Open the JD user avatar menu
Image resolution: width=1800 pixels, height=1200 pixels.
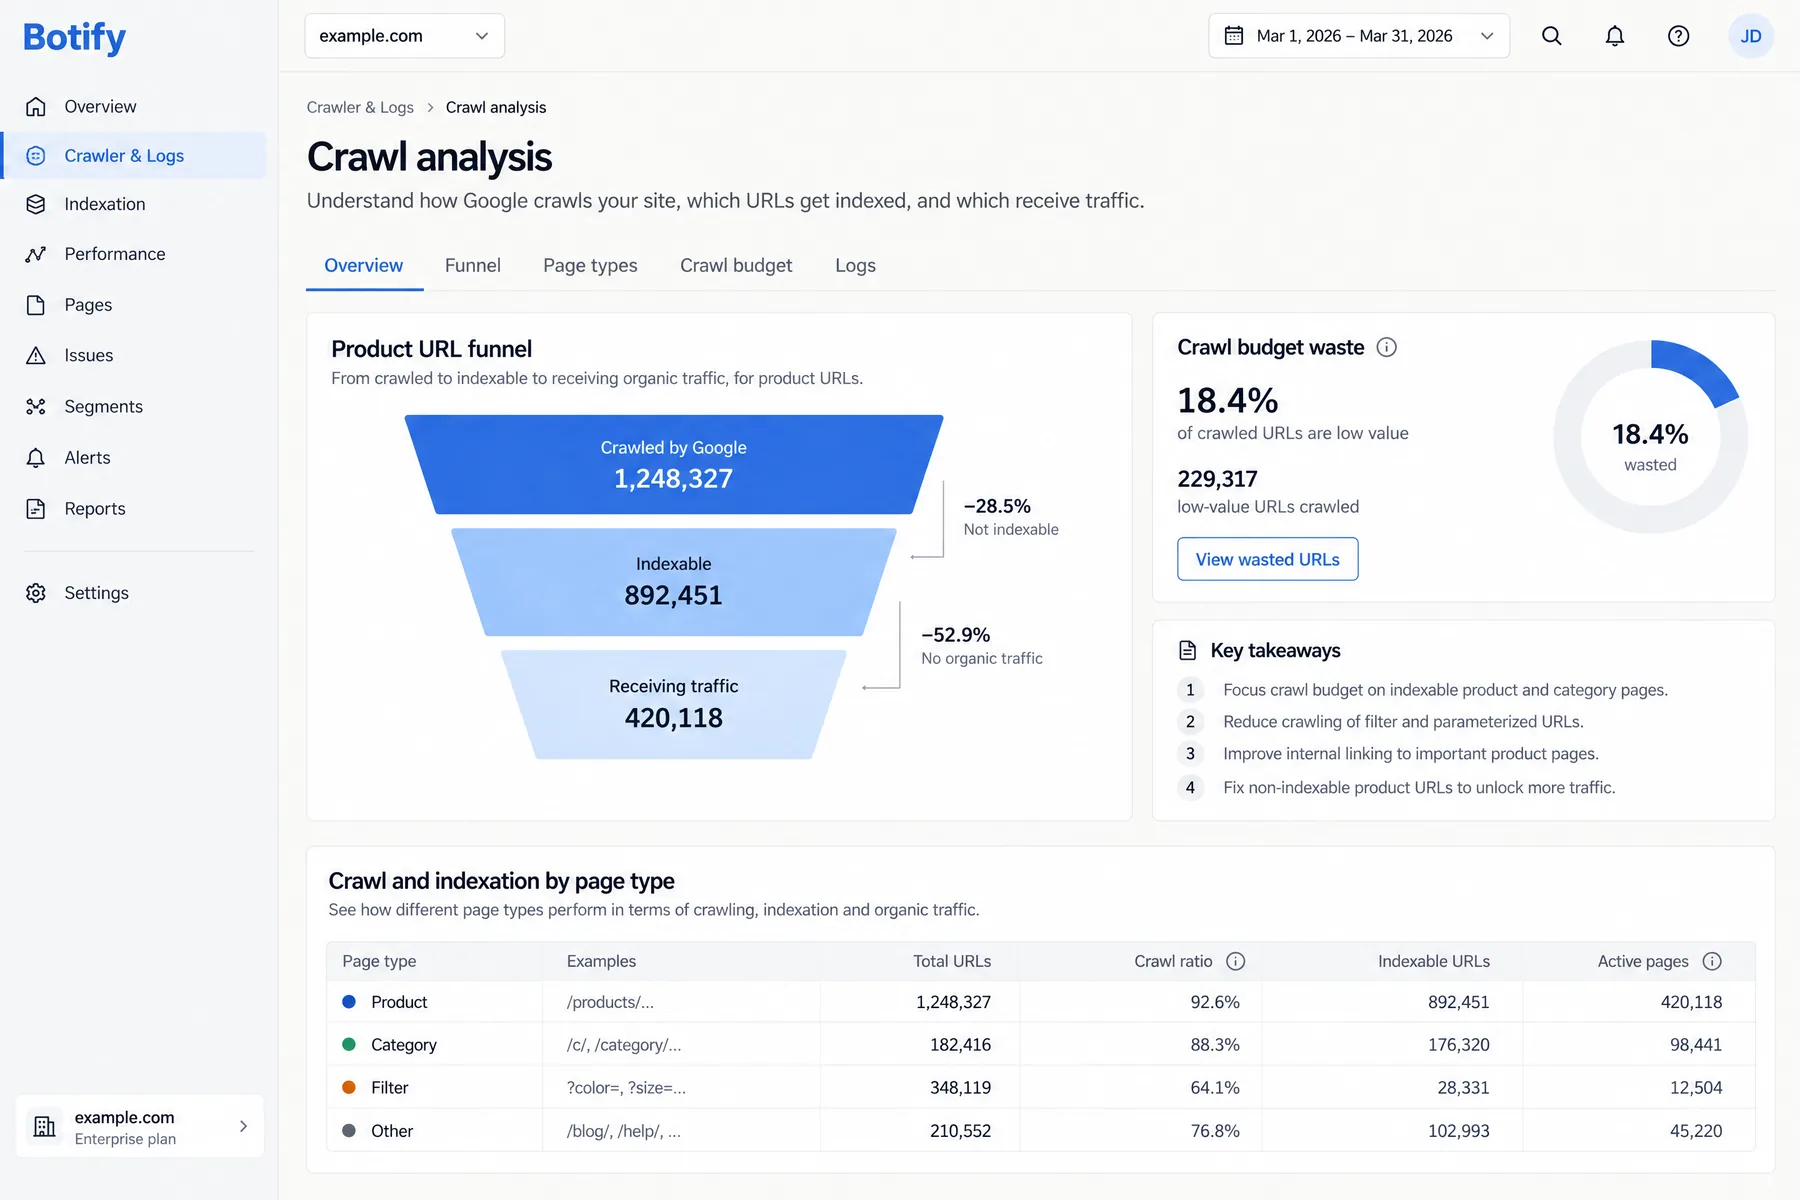click(1750, 36)
